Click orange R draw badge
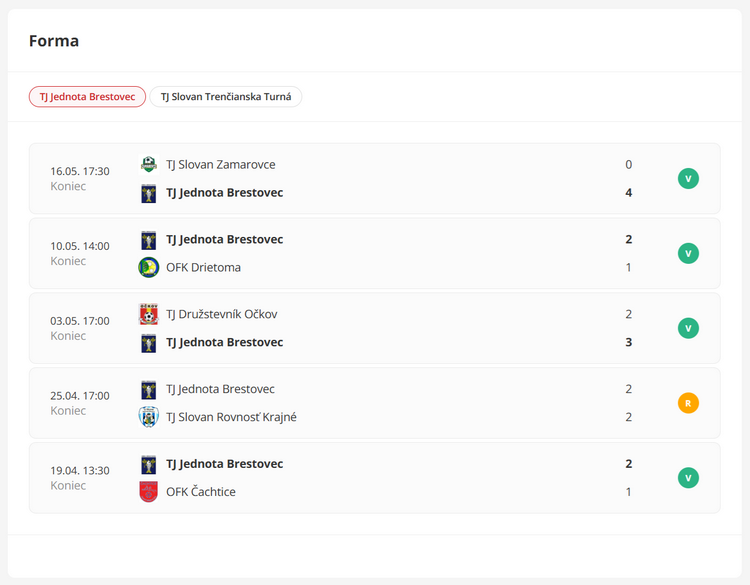750x585 pixels. [x=688, y=403]
